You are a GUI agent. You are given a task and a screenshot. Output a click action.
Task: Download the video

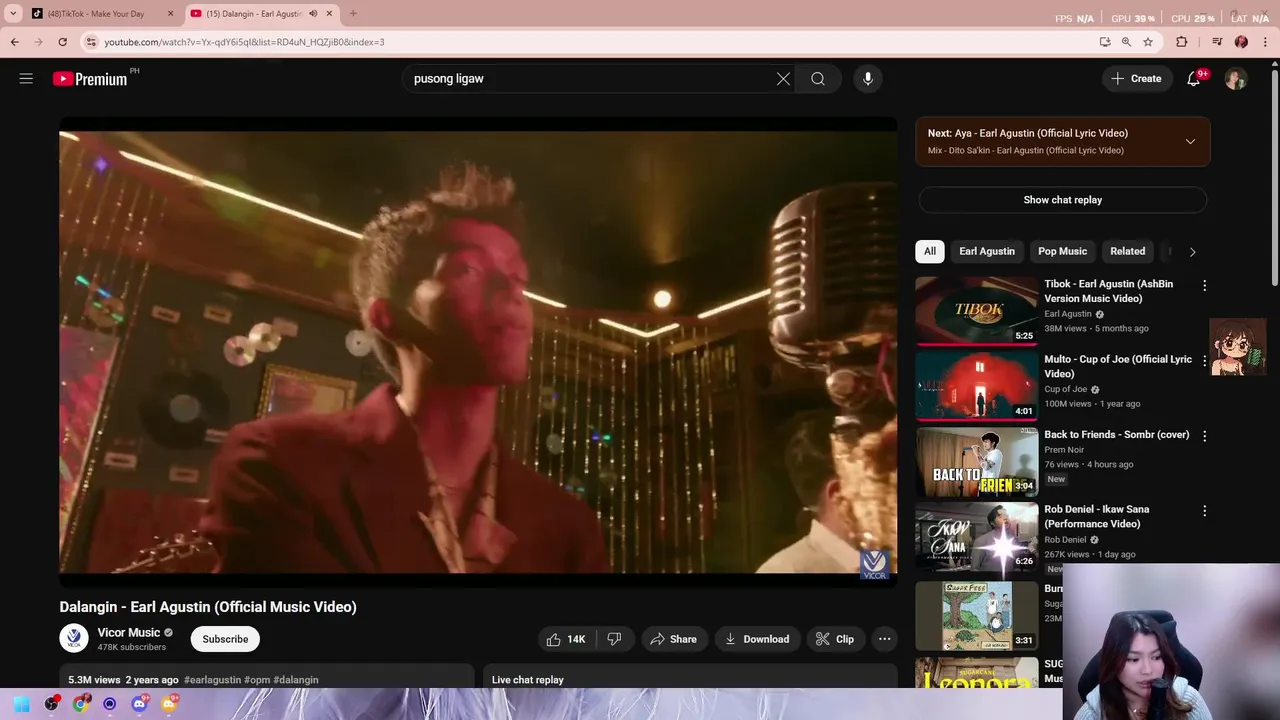click(x=757, y=639)
